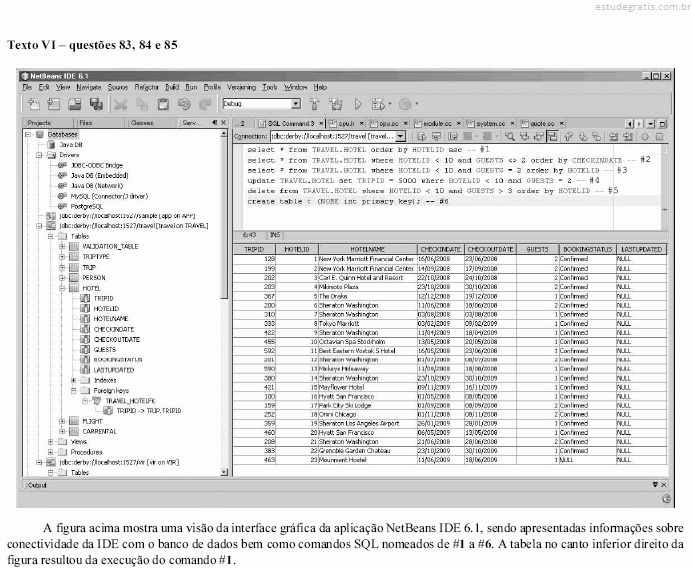The image size is (692, 568).
Task: Click the Find Selection magnifier icon
Action: [x=510, y=137]
